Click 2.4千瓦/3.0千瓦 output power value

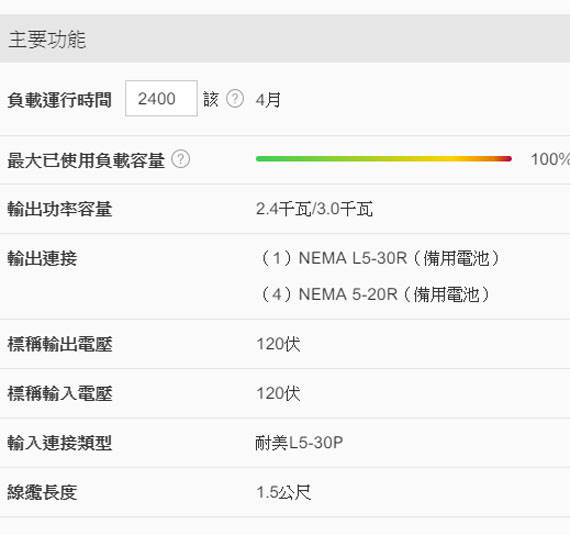314,209
